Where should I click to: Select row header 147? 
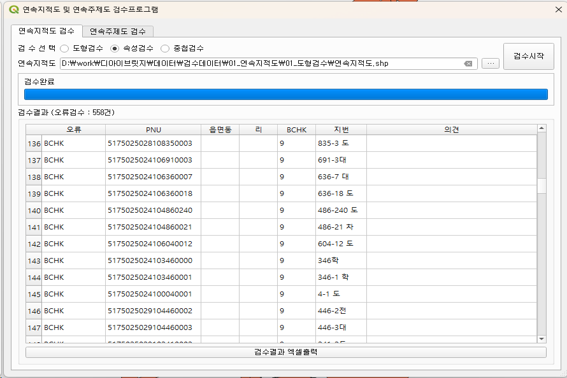tap(34, 328)
